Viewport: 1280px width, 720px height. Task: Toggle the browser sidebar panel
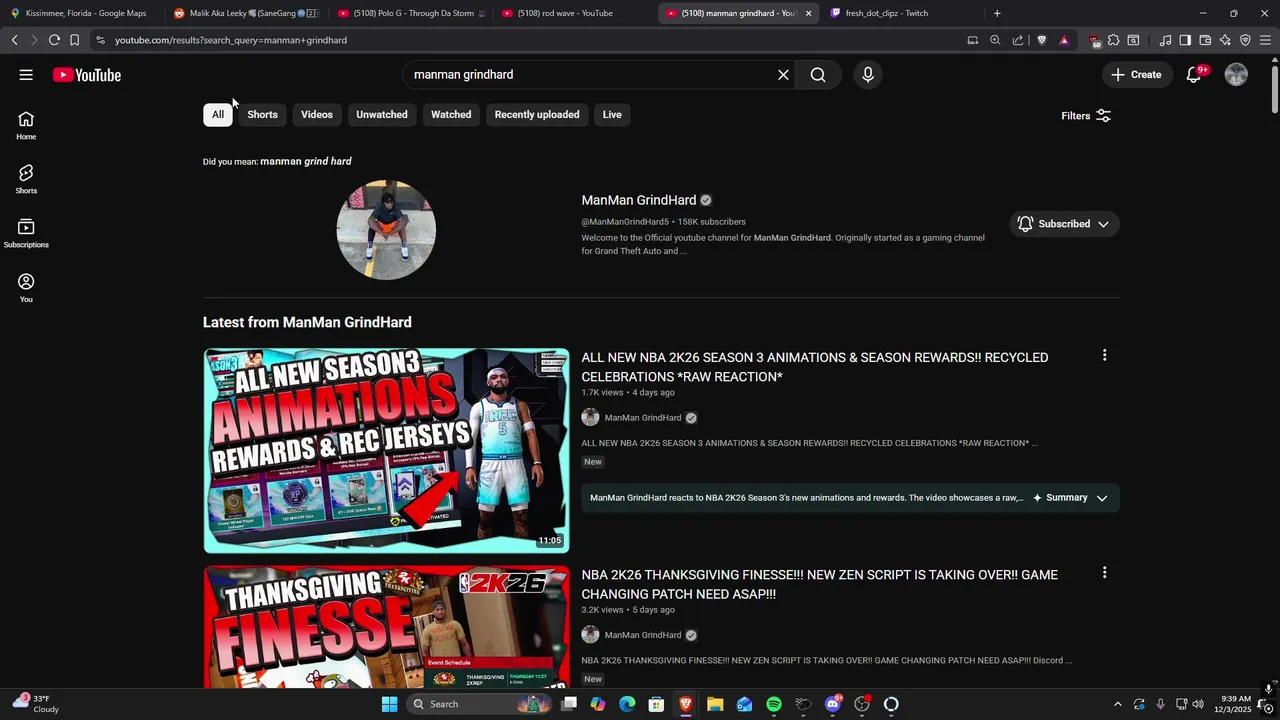(x=1185, y=40)
